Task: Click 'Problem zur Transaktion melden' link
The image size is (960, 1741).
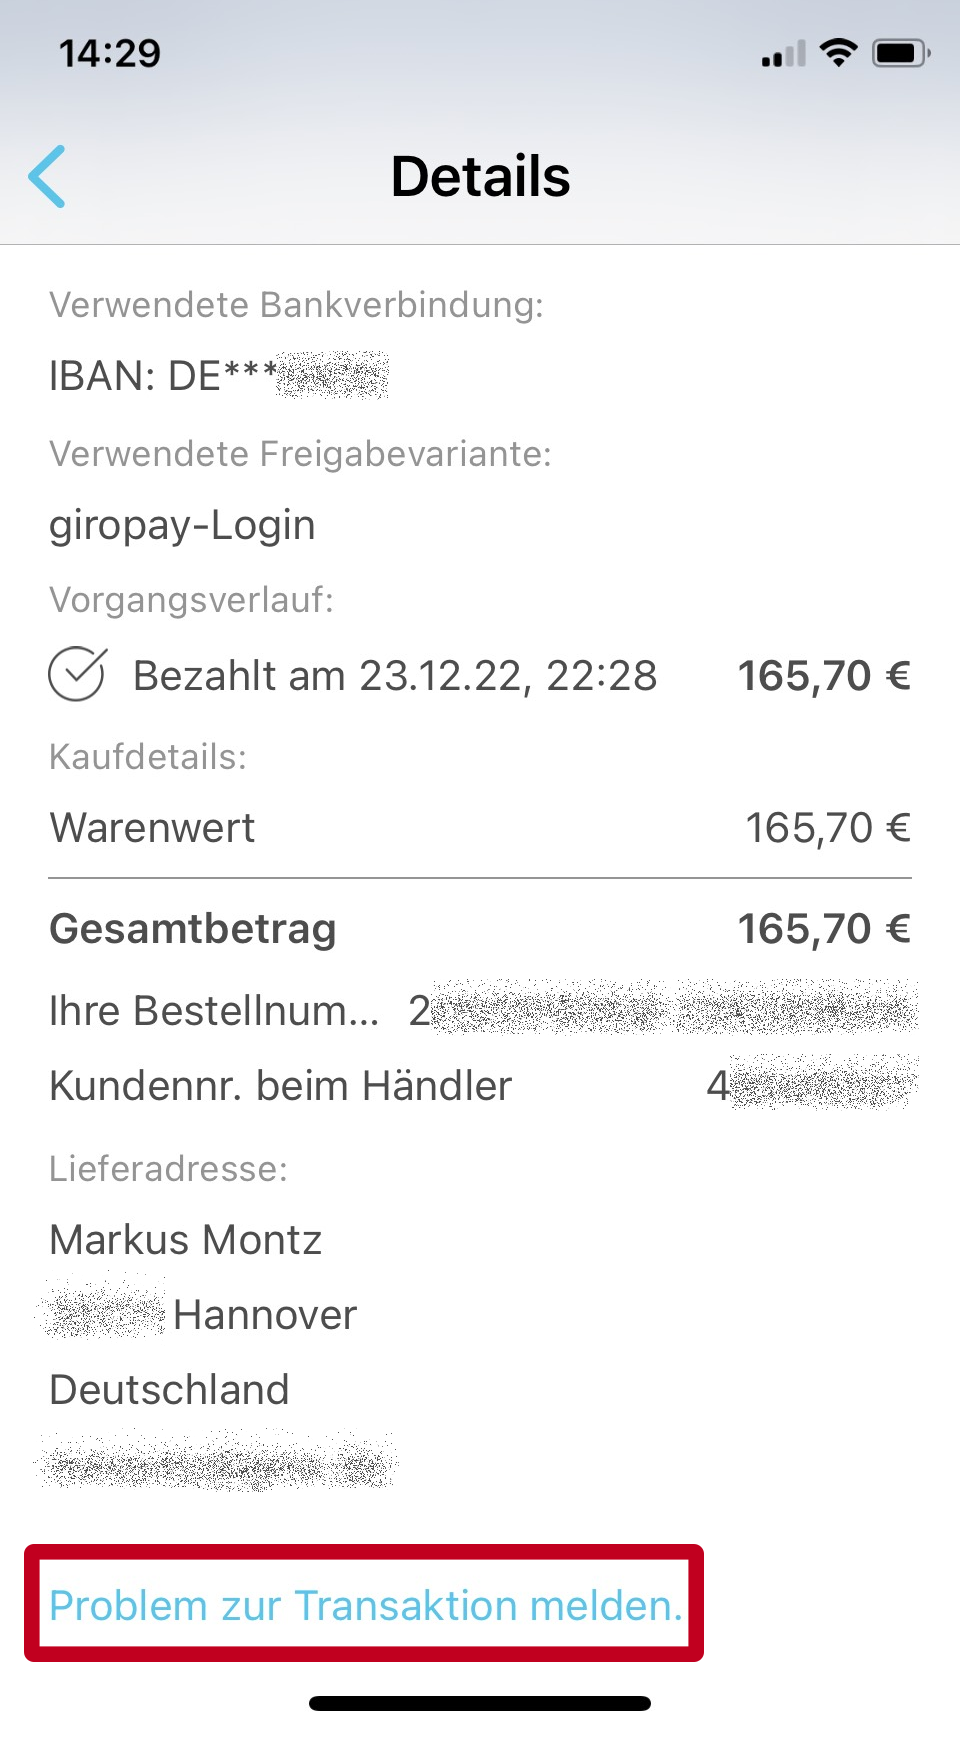Action: pyautogui.click(x=365, y=1605)
